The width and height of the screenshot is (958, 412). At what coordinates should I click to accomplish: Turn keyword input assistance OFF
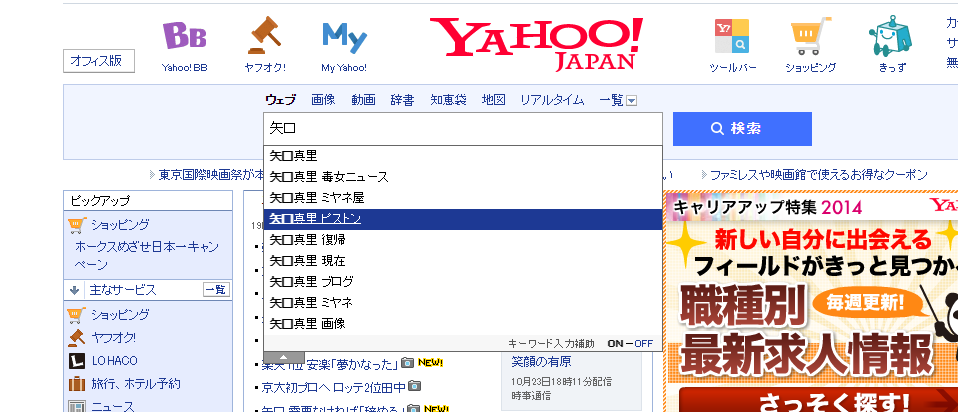643,344
